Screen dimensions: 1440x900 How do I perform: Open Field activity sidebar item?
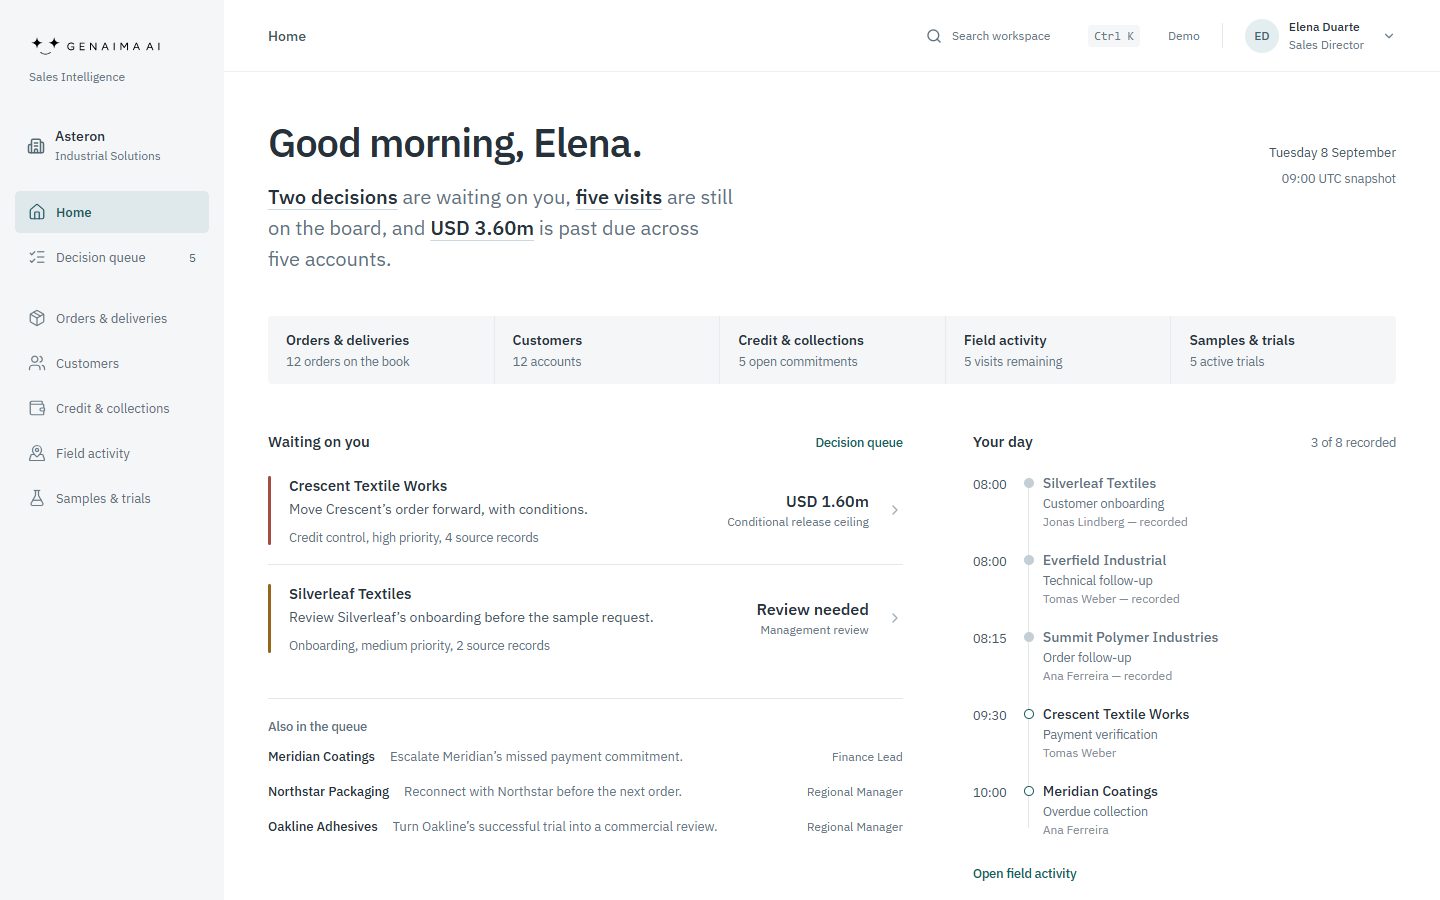pos(112,453)
